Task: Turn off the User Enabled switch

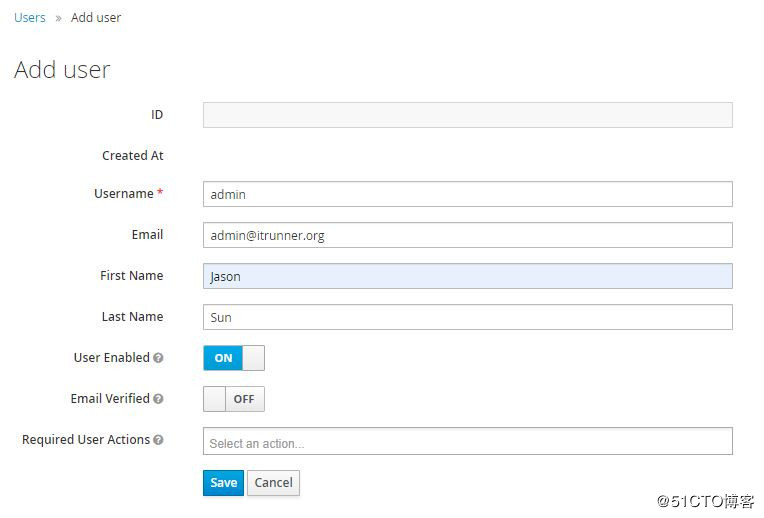Action: pyautogui.click(x=234, y=358)
